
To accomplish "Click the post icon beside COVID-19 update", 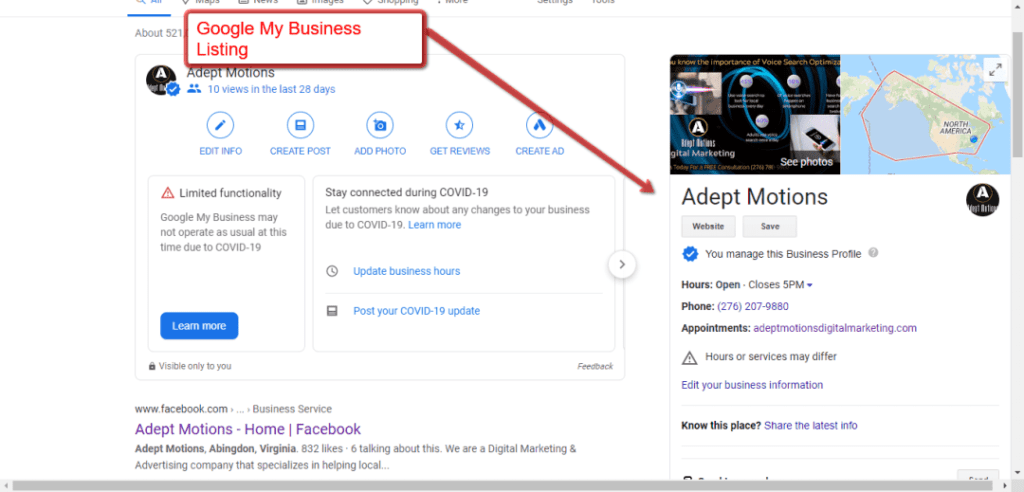I will coord(332,311).
